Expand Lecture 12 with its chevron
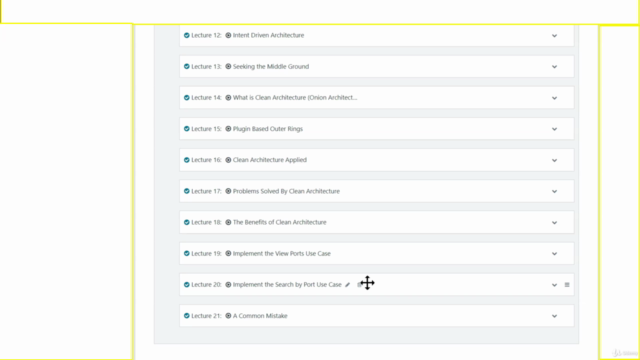 (554, 36)
